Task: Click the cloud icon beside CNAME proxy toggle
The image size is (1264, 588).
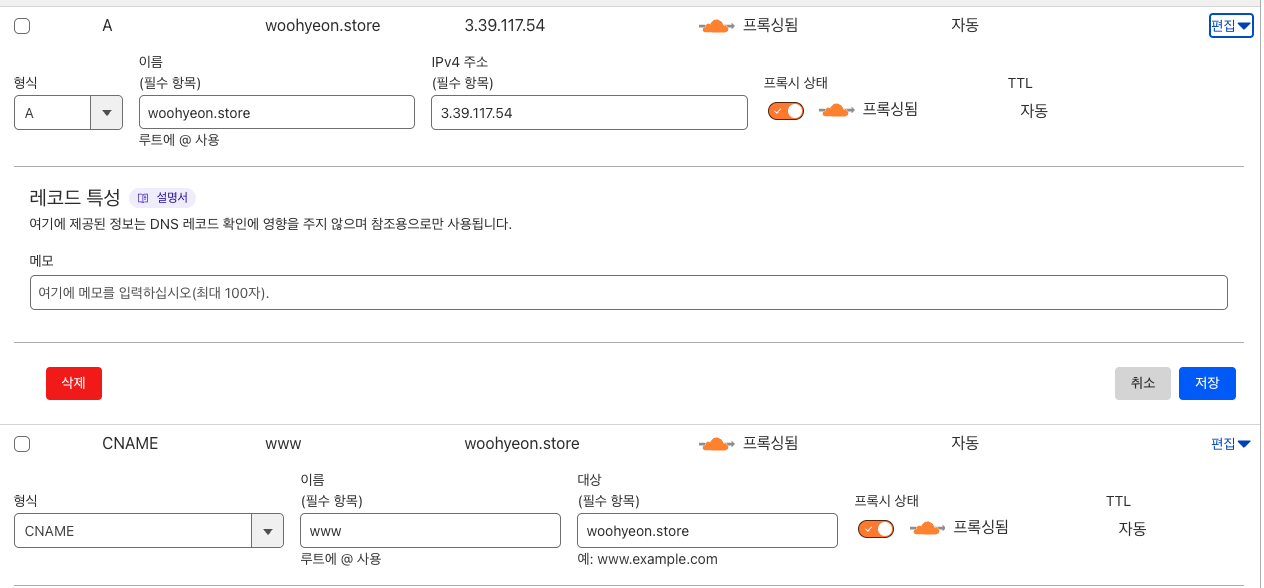Action: 928,528
